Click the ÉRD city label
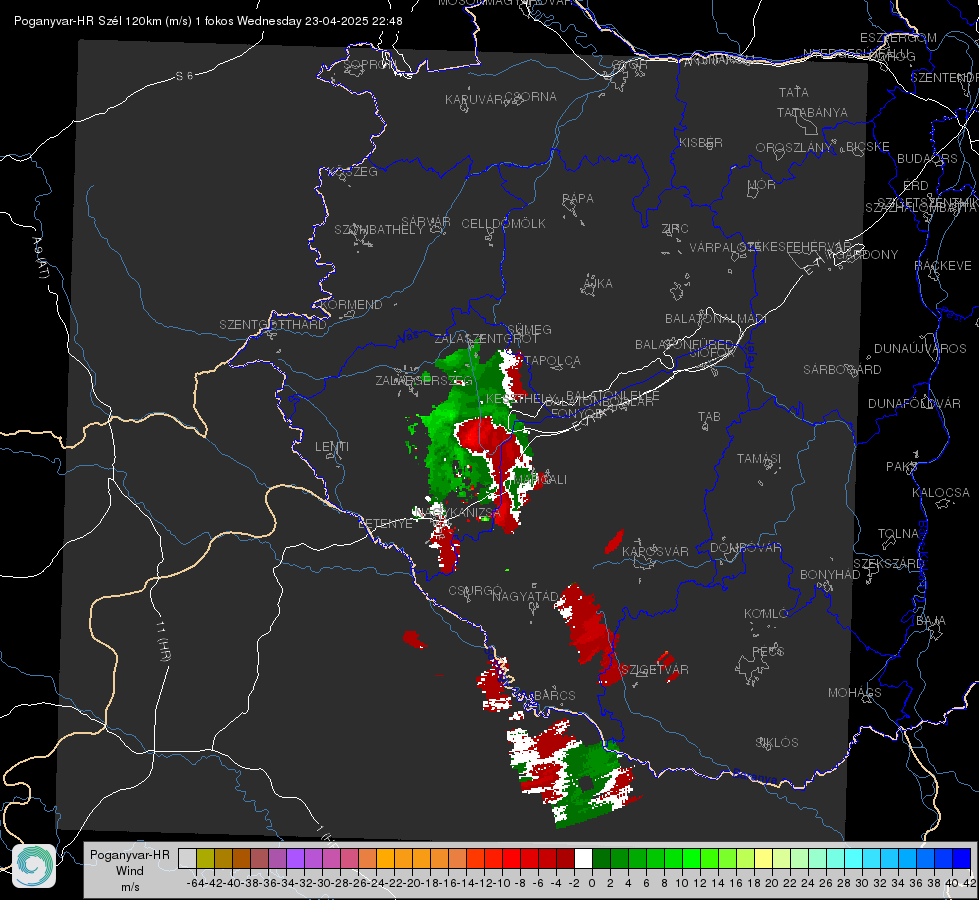Viewport: 979px width, 900px height. (916, 186)
